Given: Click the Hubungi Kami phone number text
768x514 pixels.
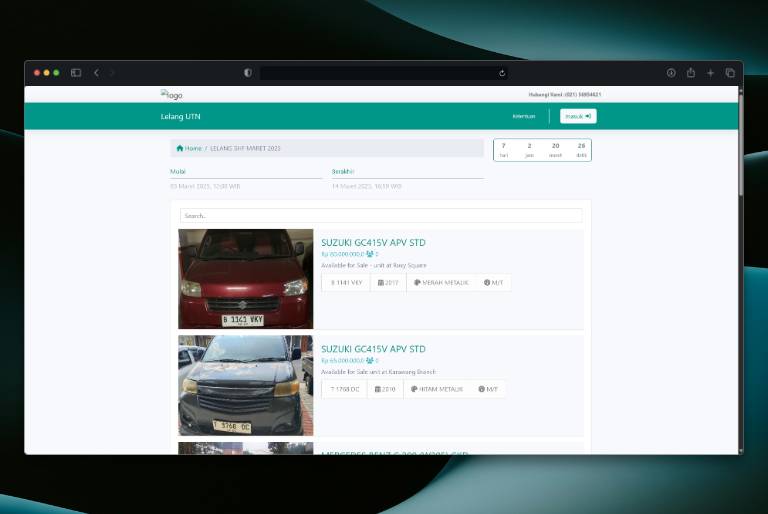Looking at the screenshot, I should pyautogui.click(x=564, y=95).
